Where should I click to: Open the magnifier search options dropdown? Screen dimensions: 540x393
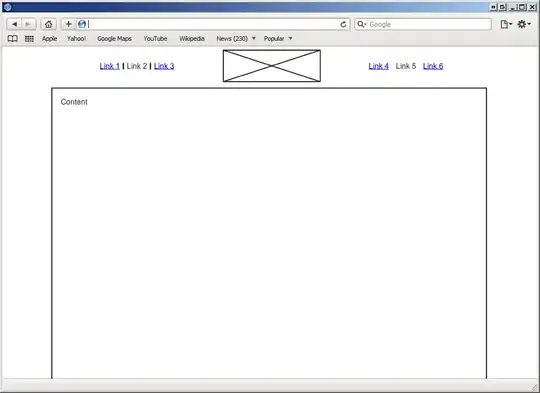362,24
